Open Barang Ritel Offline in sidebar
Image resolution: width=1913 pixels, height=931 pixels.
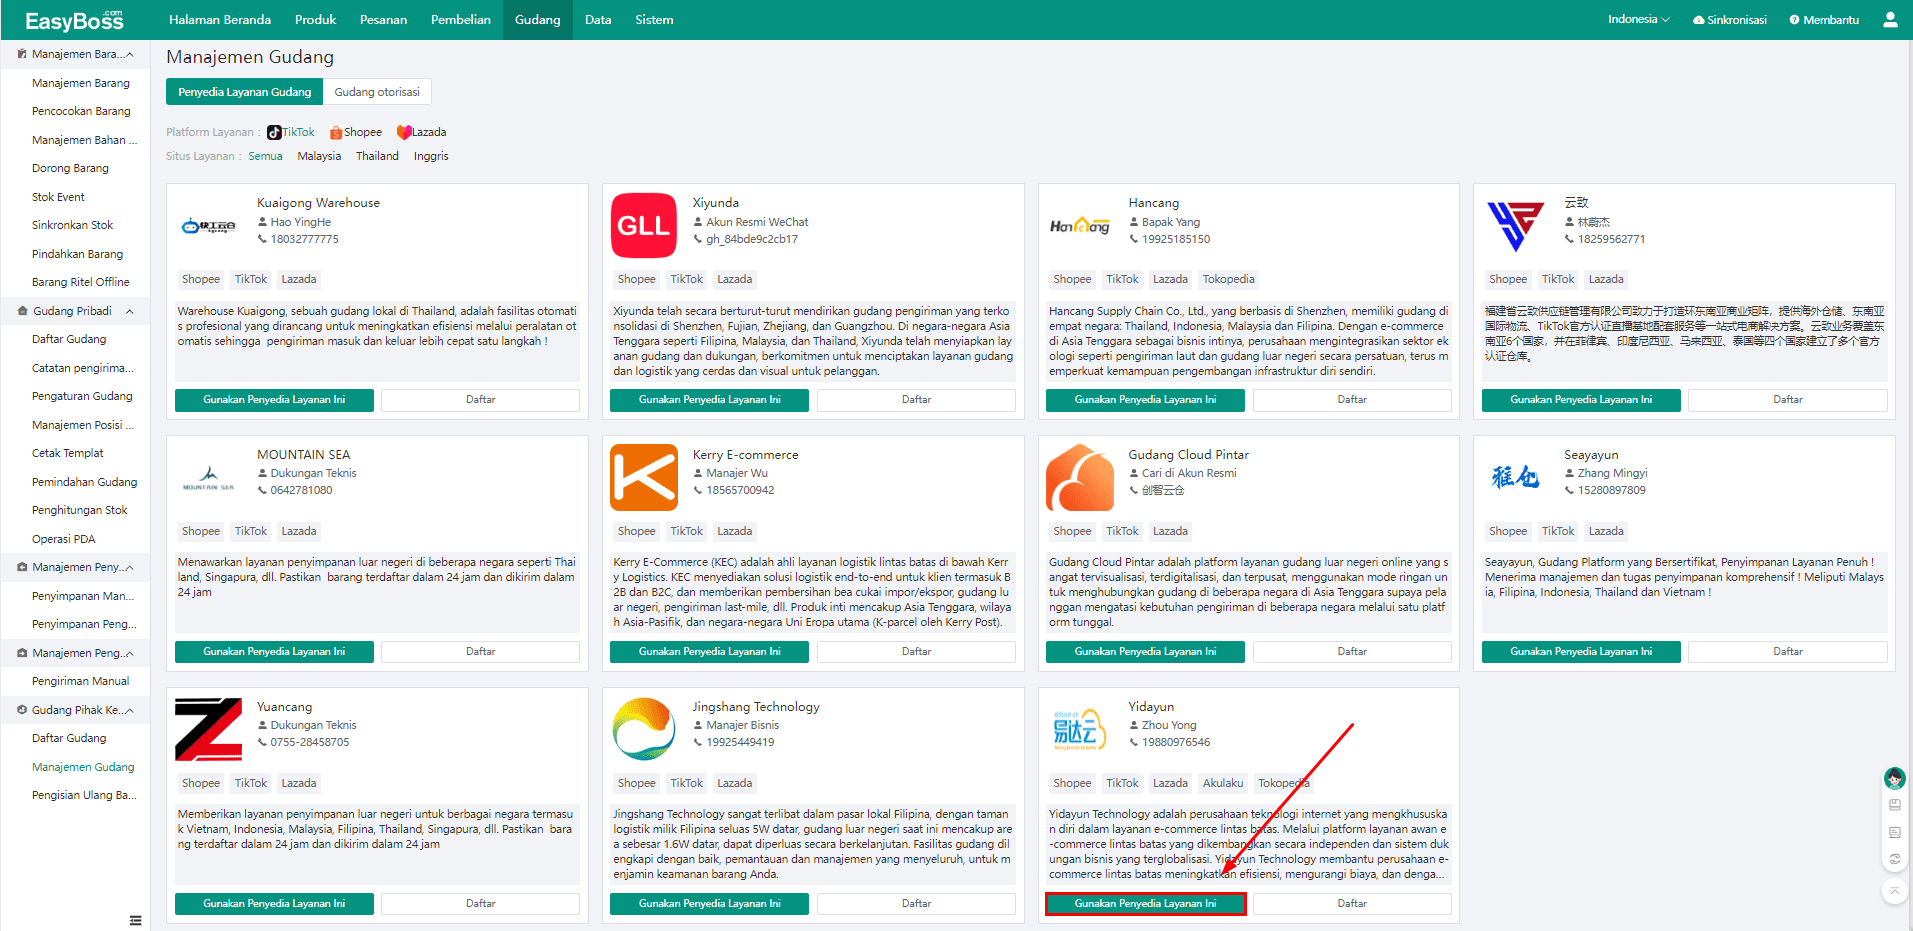(x=81, y=282)
